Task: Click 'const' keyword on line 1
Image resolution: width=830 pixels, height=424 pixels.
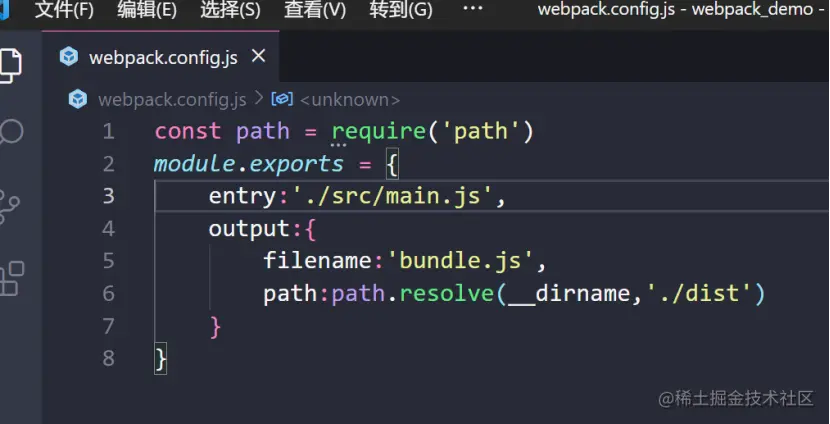Action: [x=188, y=131]
